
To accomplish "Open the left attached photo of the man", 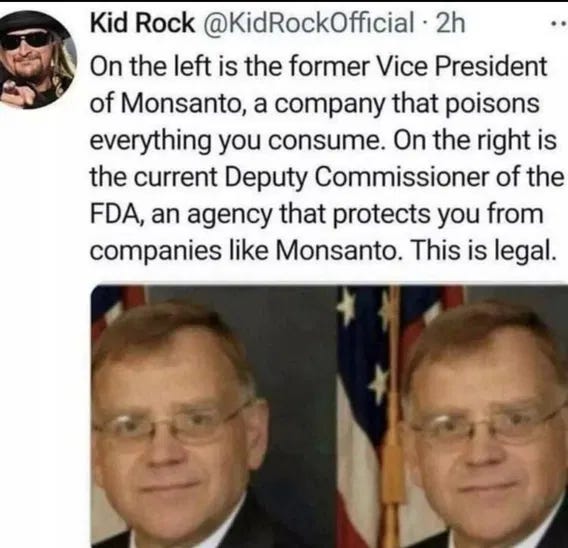I will [x=214, y=417].
